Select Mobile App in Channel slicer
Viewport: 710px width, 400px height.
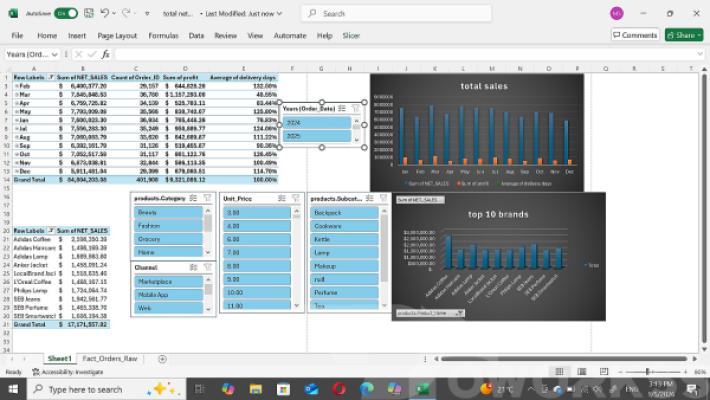click(168, 294)
